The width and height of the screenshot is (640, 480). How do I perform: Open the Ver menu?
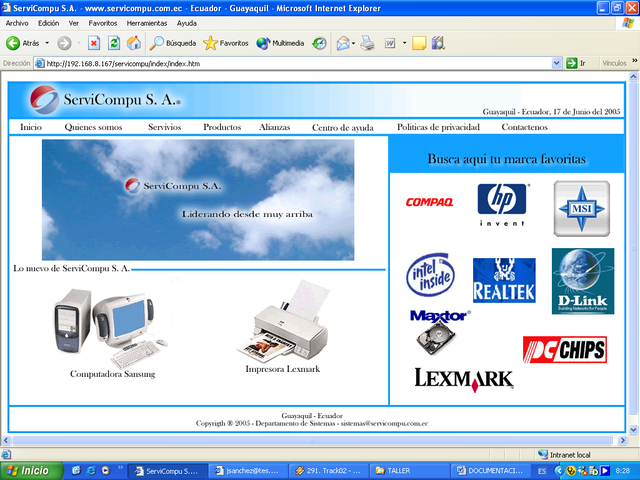[x=73, y=23]
